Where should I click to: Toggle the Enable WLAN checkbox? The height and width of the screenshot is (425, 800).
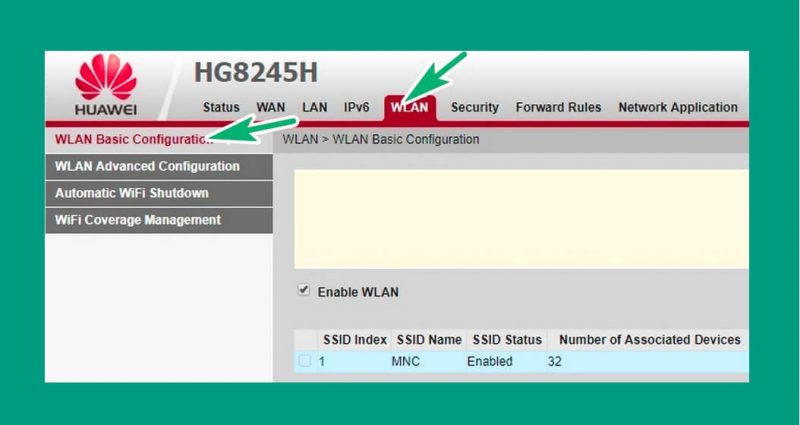click(304, 291)
